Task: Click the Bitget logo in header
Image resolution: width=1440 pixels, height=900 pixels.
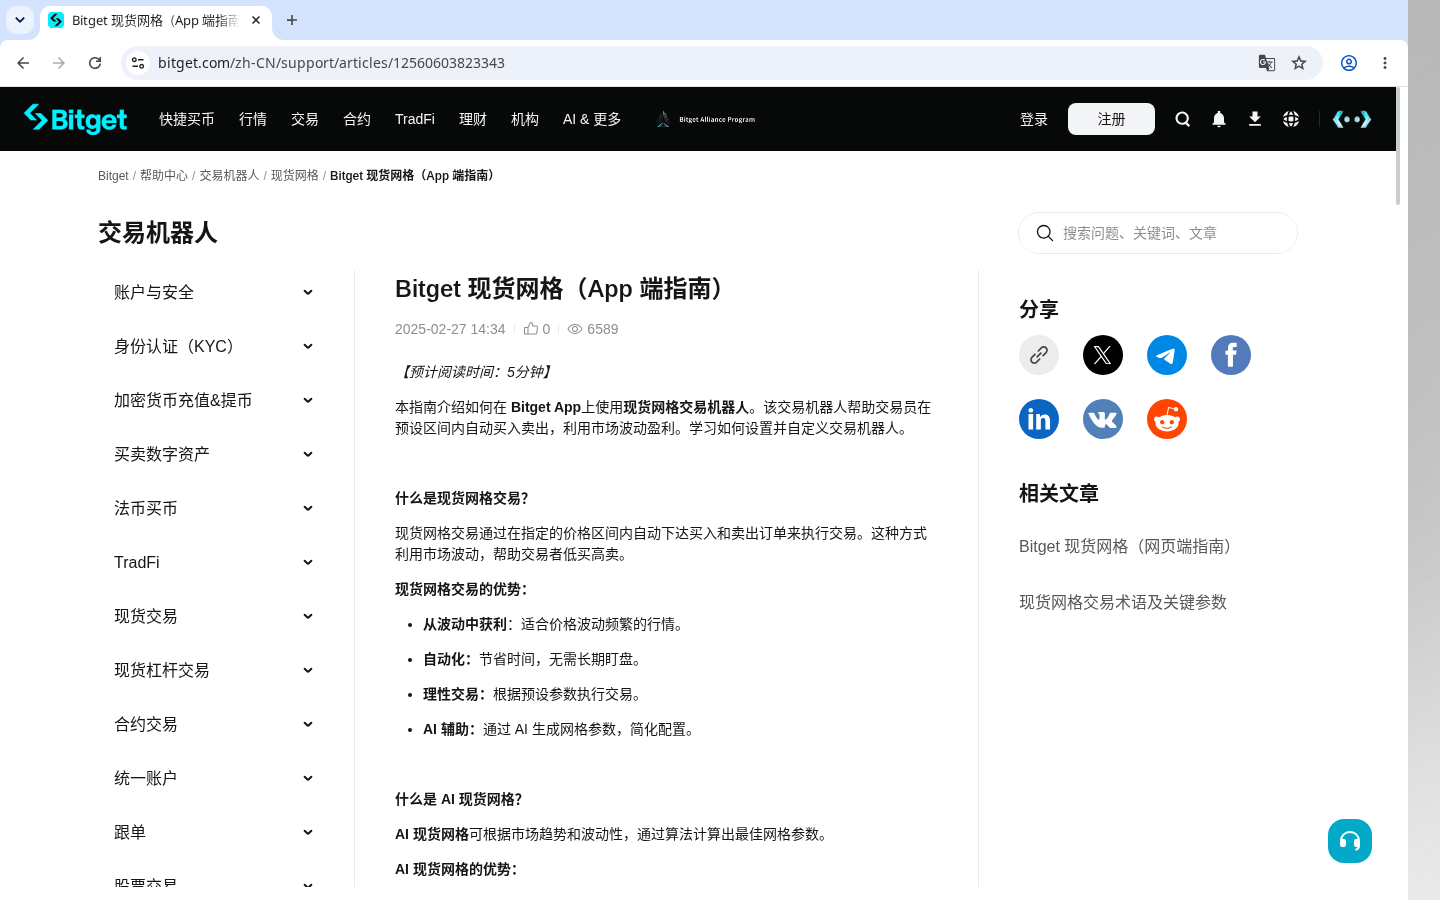Action: [76, 119]
